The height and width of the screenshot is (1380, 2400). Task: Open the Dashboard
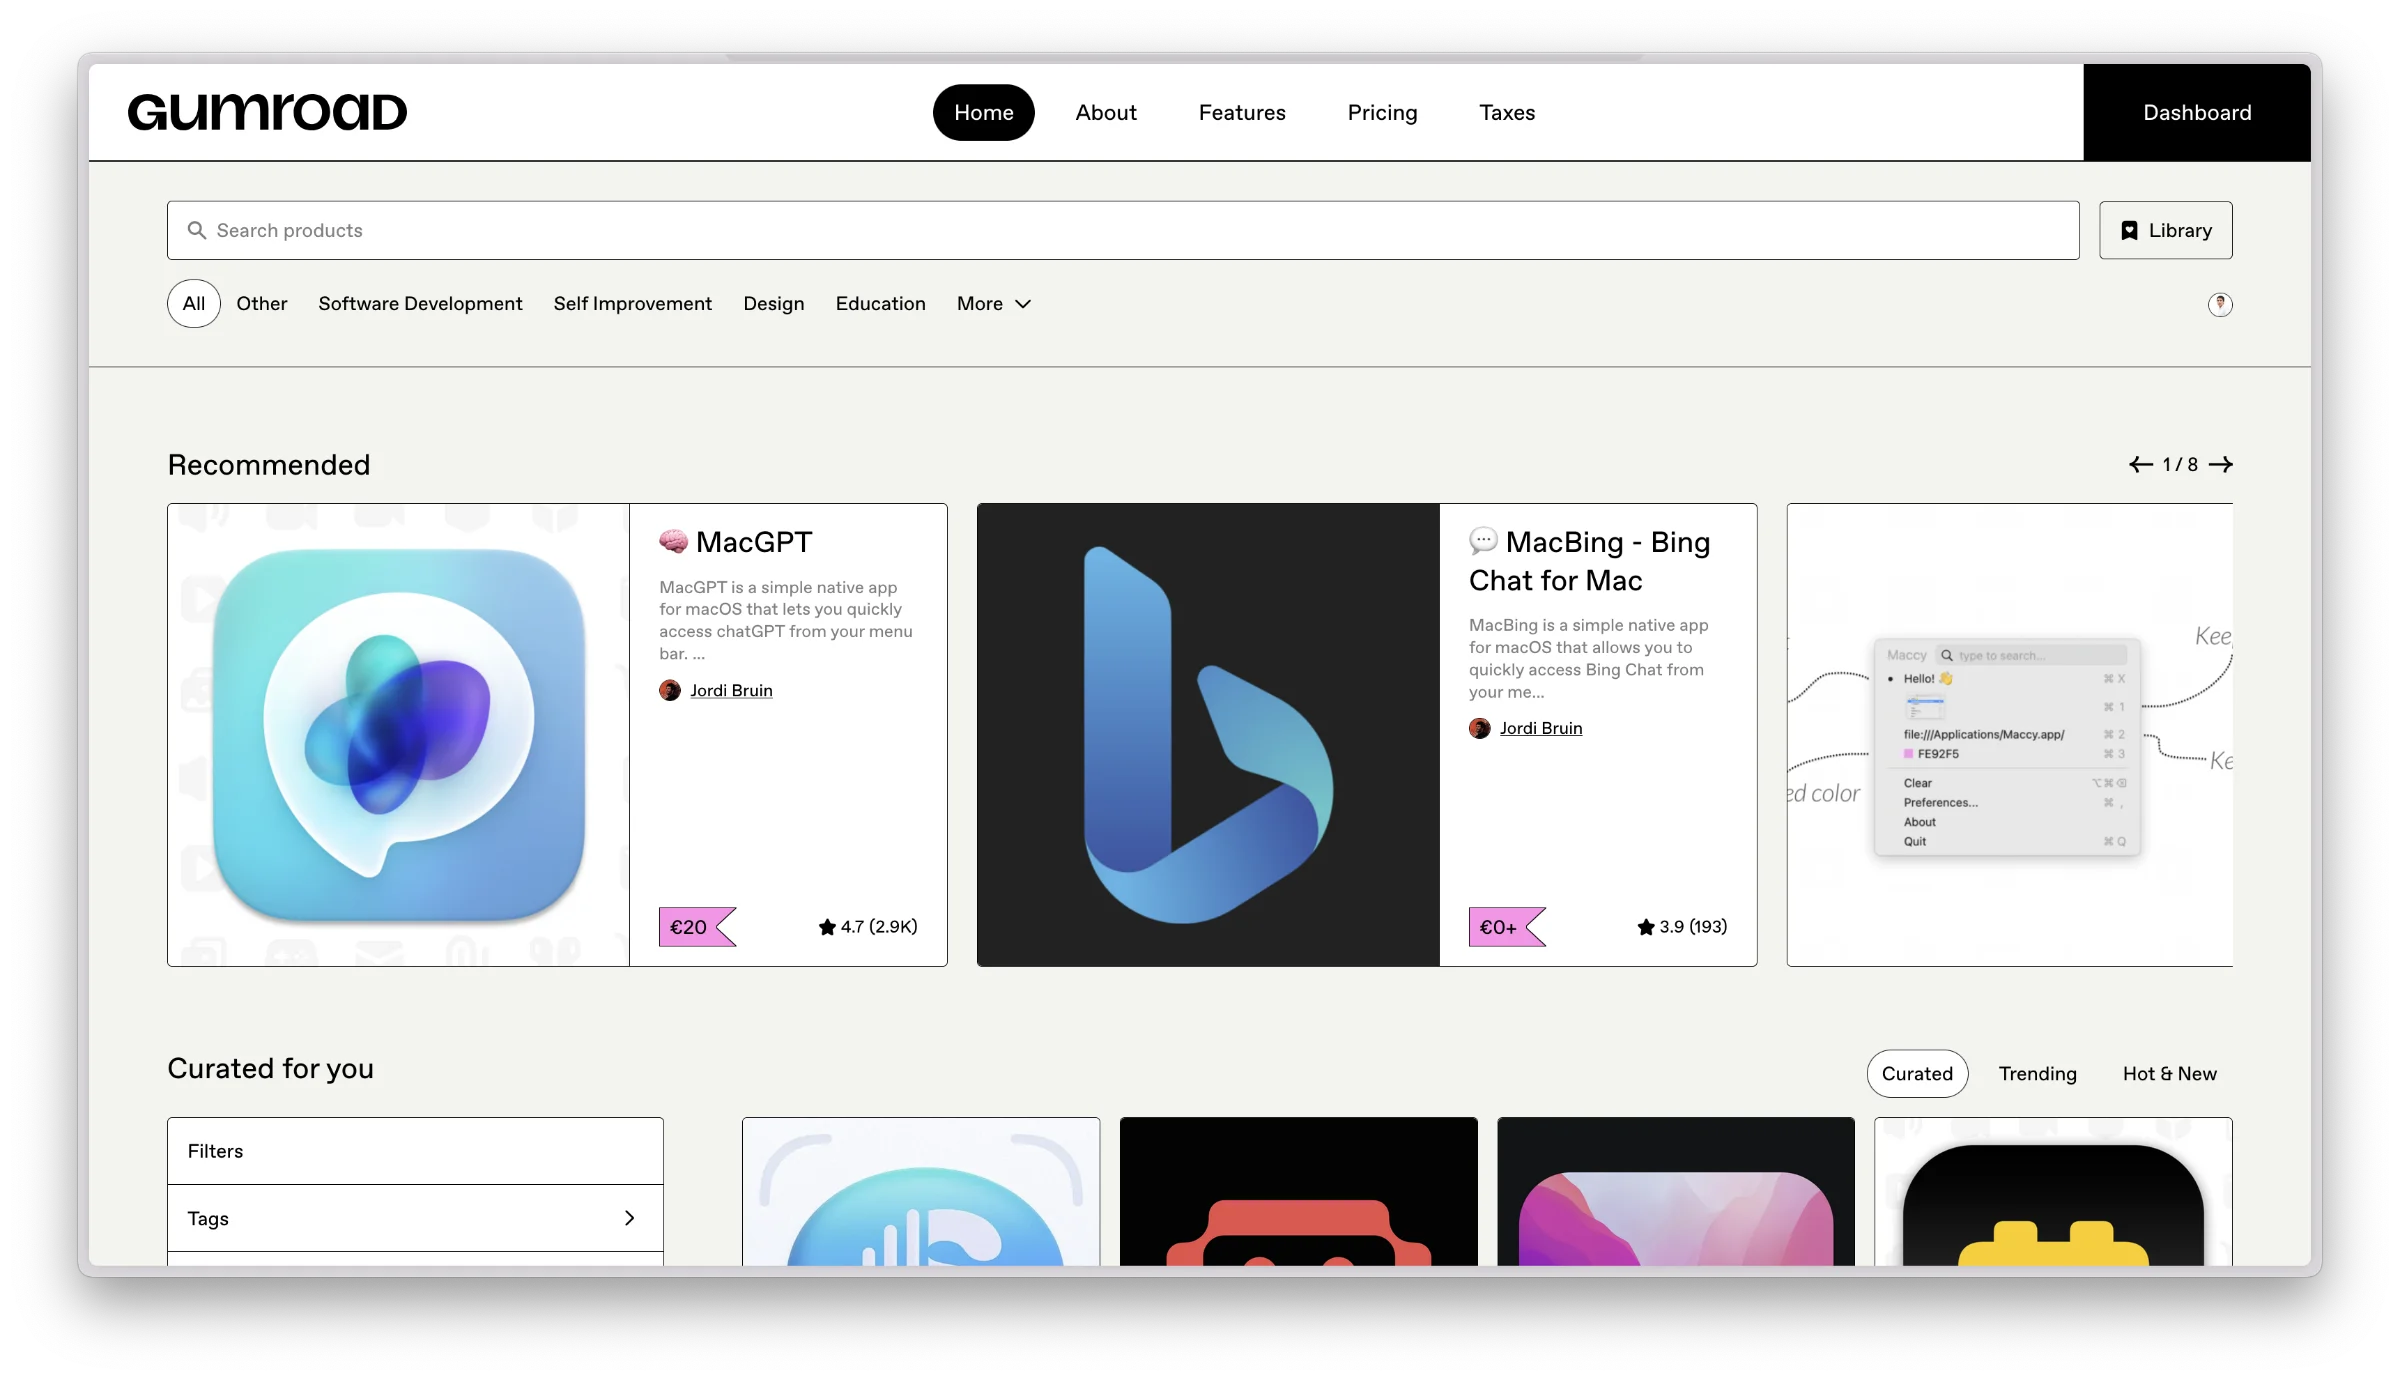(x=2197, y=112)
